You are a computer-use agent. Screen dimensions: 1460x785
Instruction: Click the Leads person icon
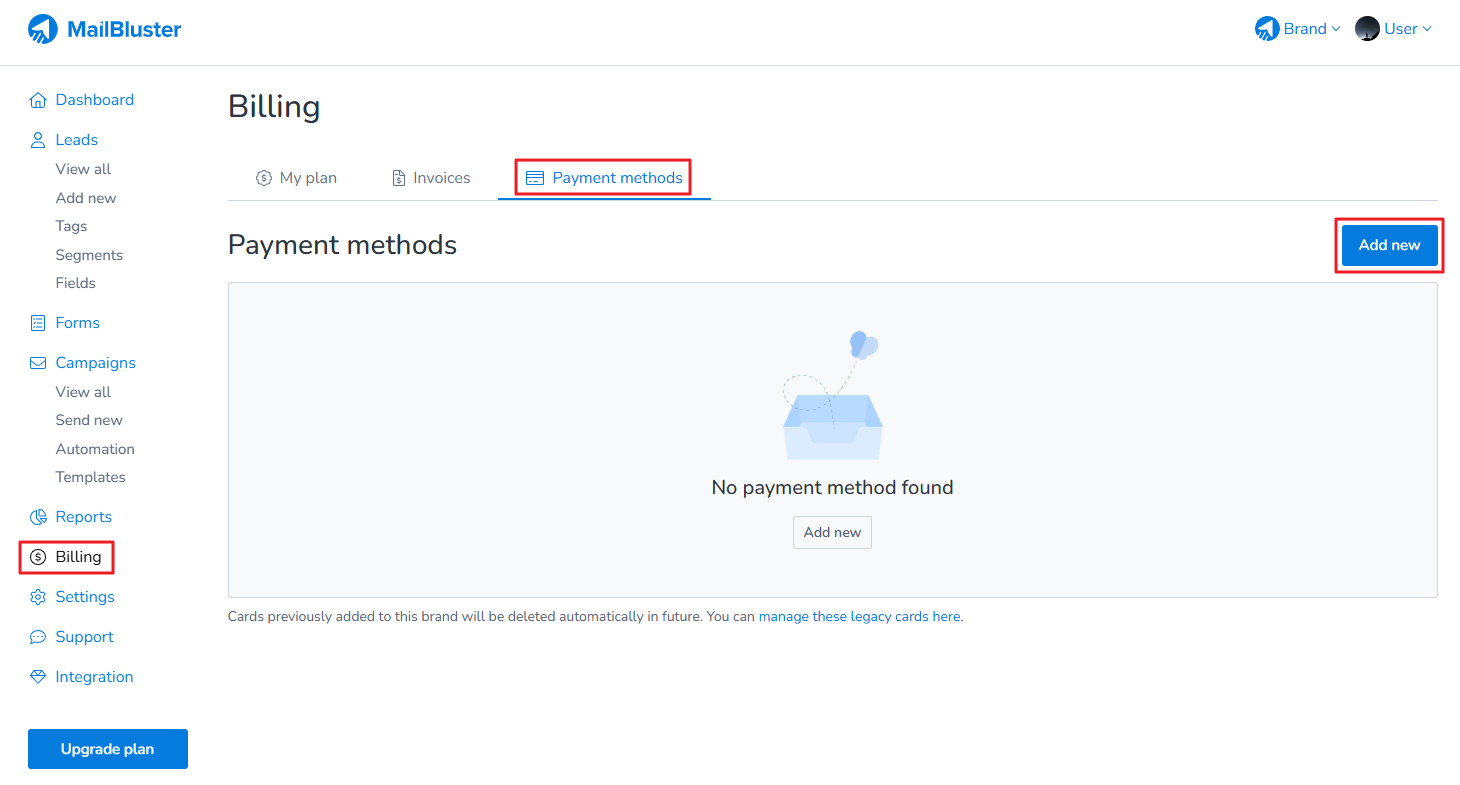tap(38, 140)
